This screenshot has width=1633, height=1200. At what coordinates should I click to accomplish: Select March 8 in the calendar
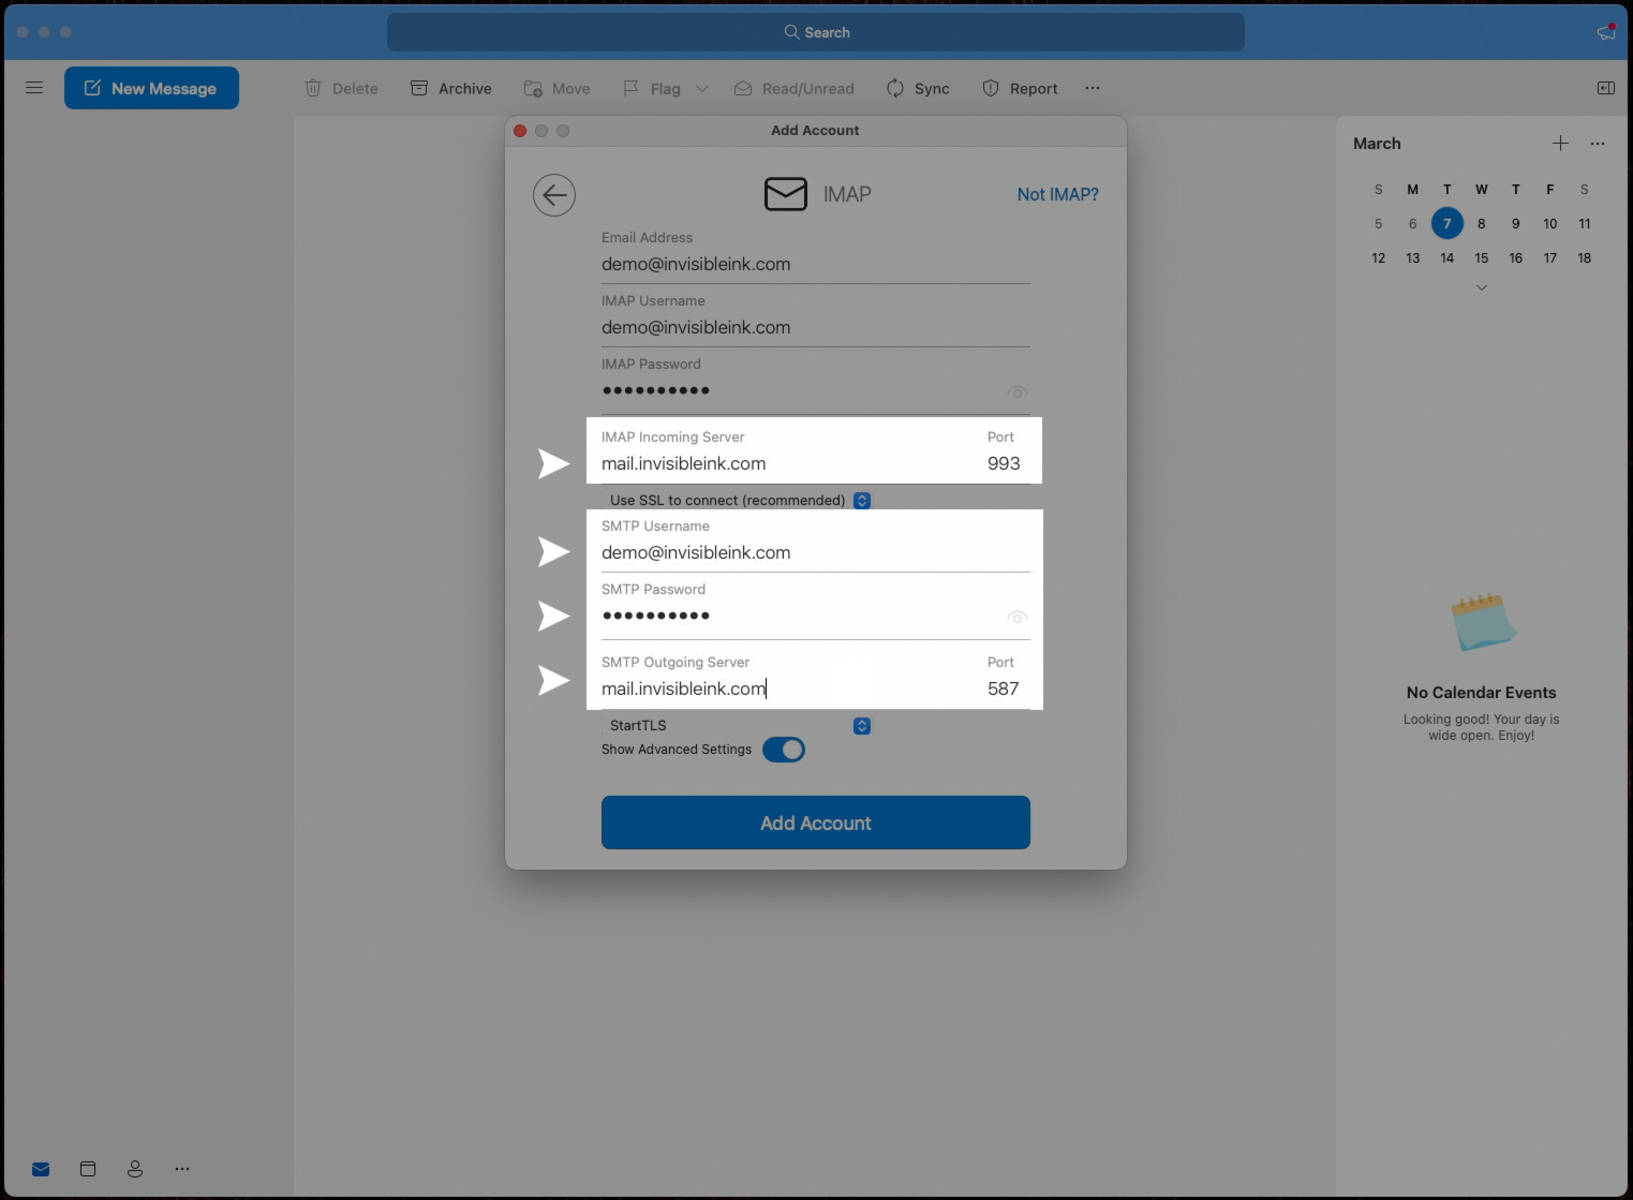pos(1481,223)
